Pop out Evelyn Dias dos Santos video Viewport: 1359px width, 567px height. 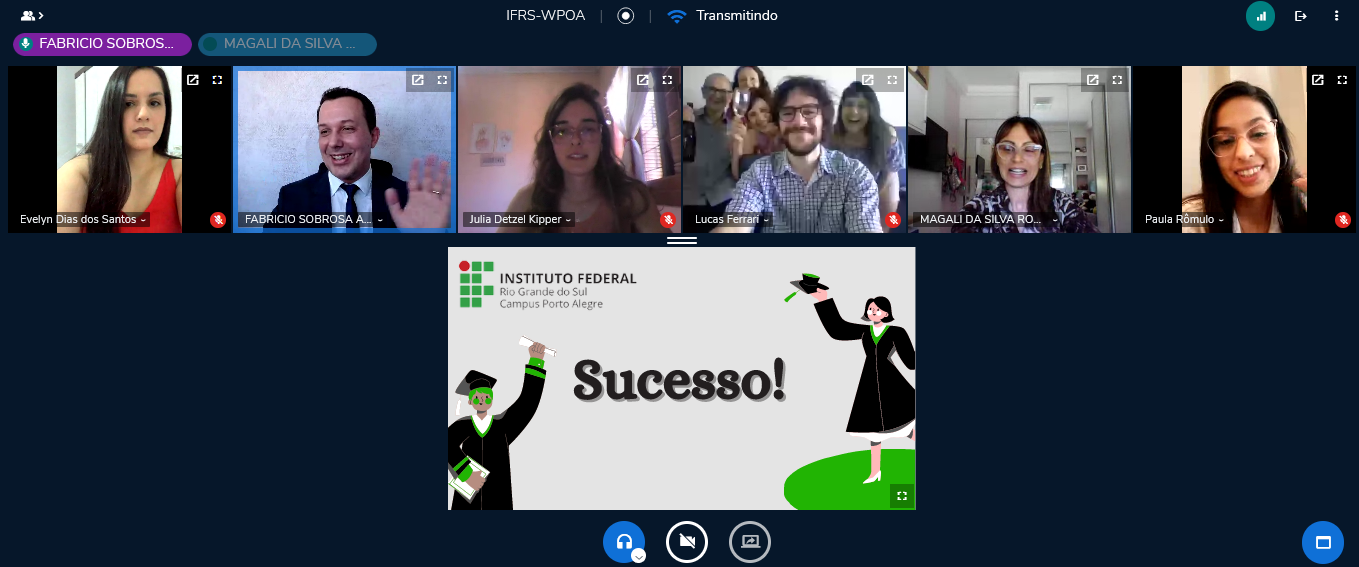(x=193, y=80)
